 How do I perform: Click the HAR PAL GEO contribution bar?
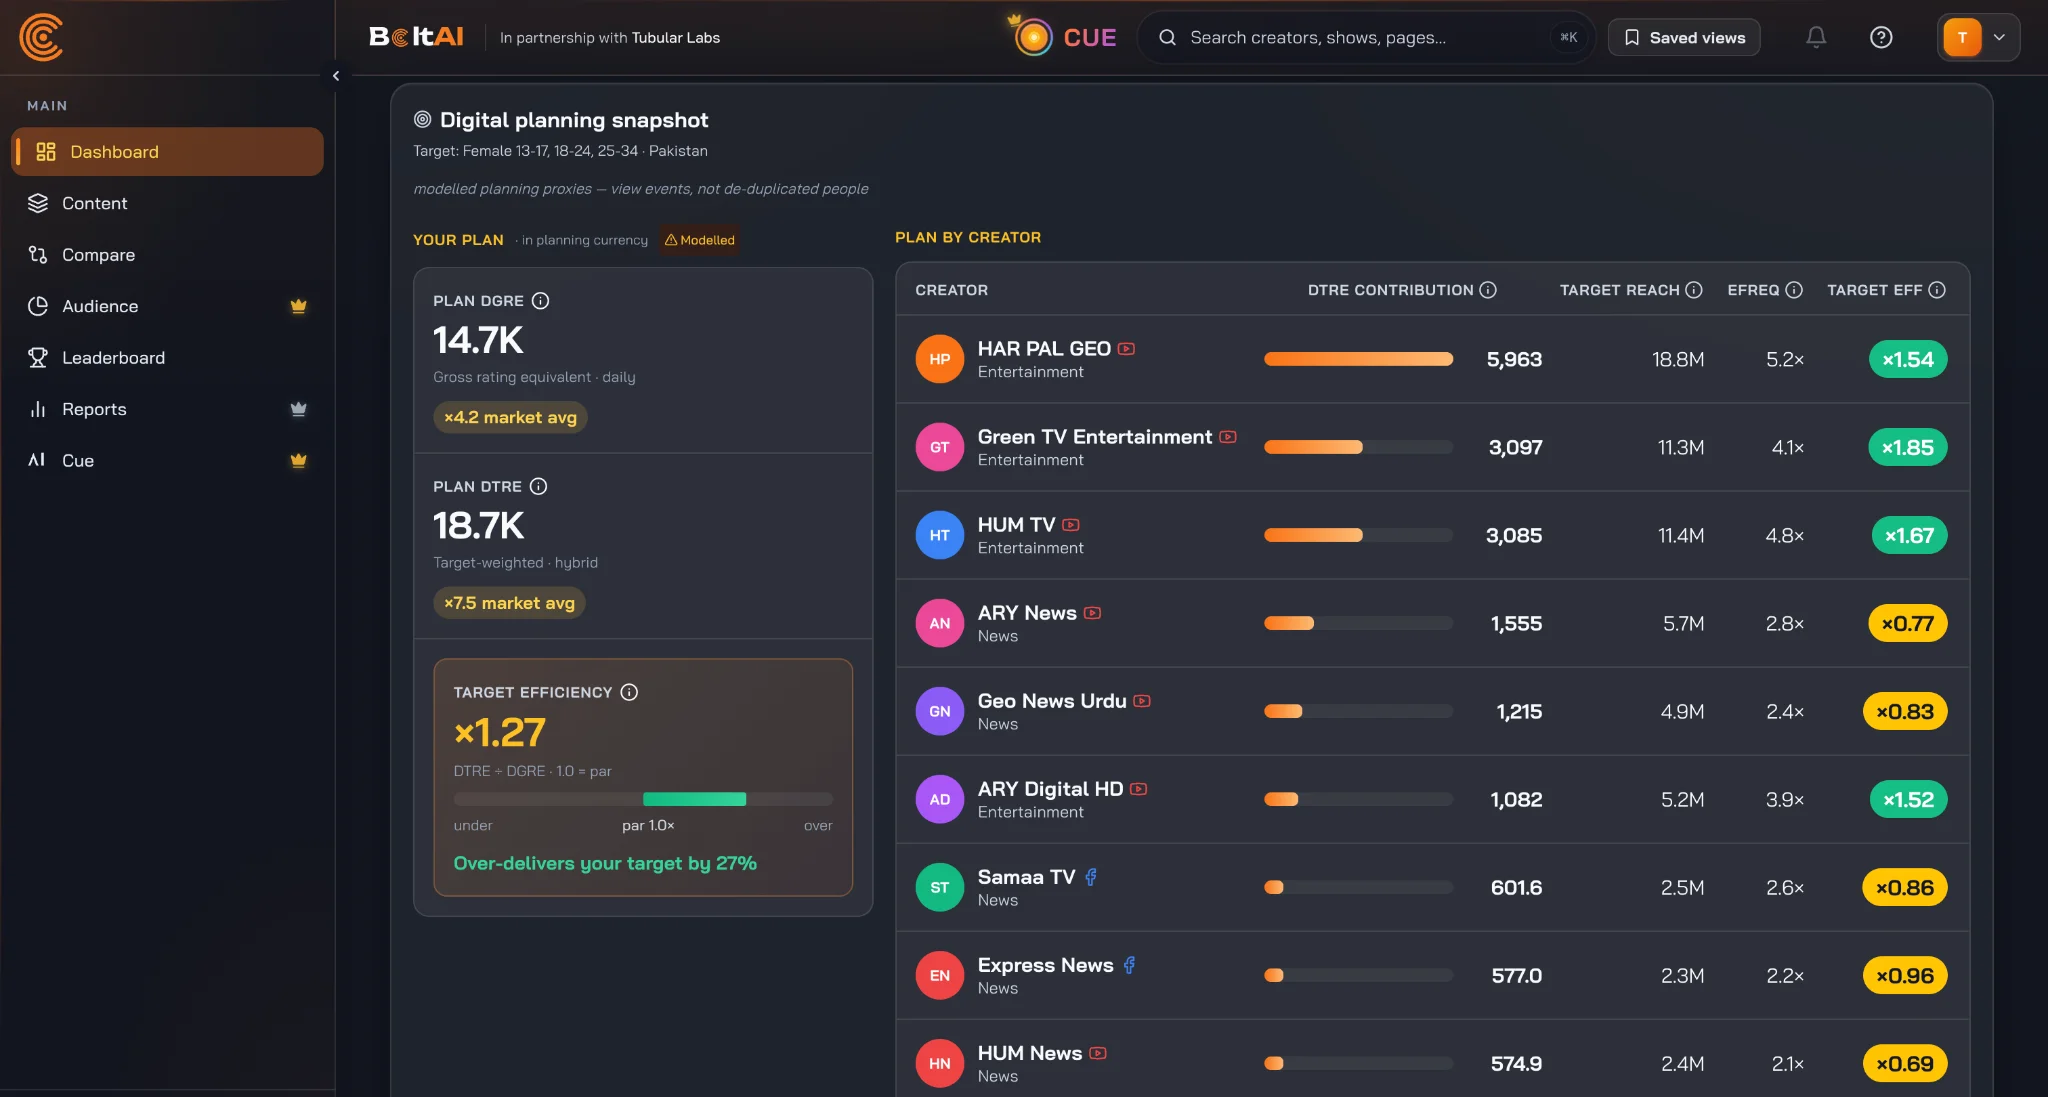tap(1358, 359)
